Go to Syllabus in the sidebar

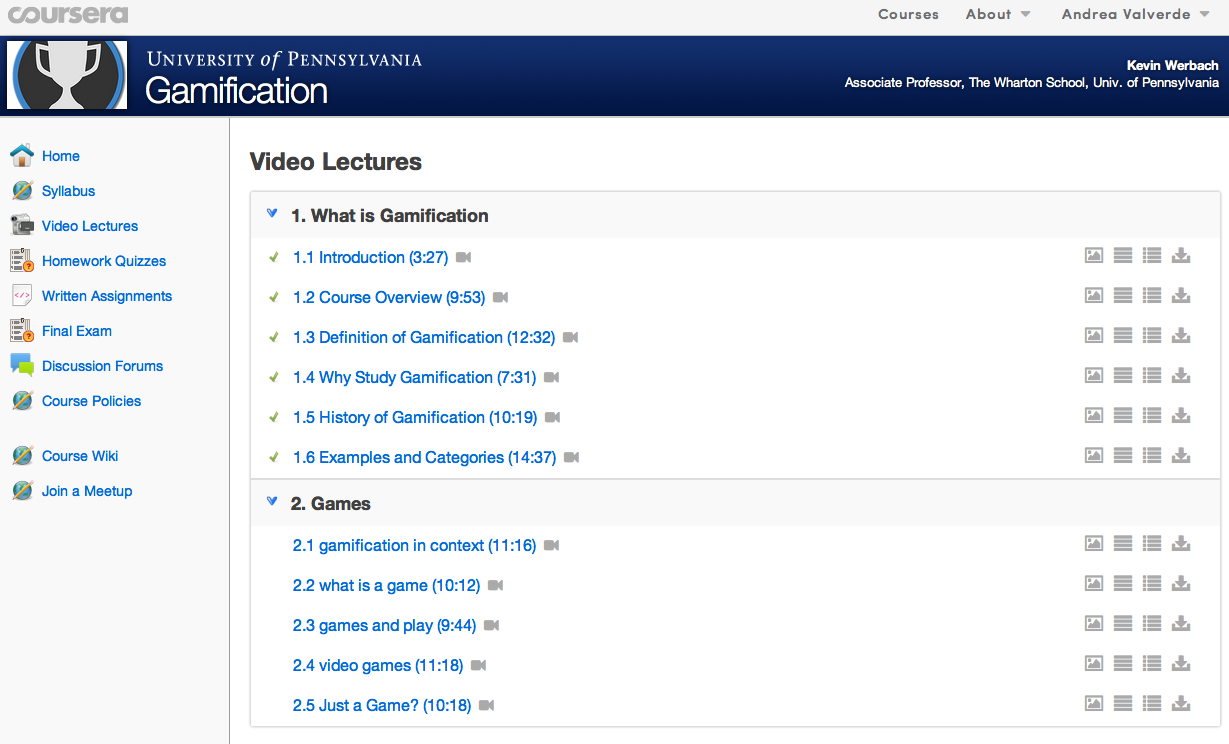coord(68,191)
